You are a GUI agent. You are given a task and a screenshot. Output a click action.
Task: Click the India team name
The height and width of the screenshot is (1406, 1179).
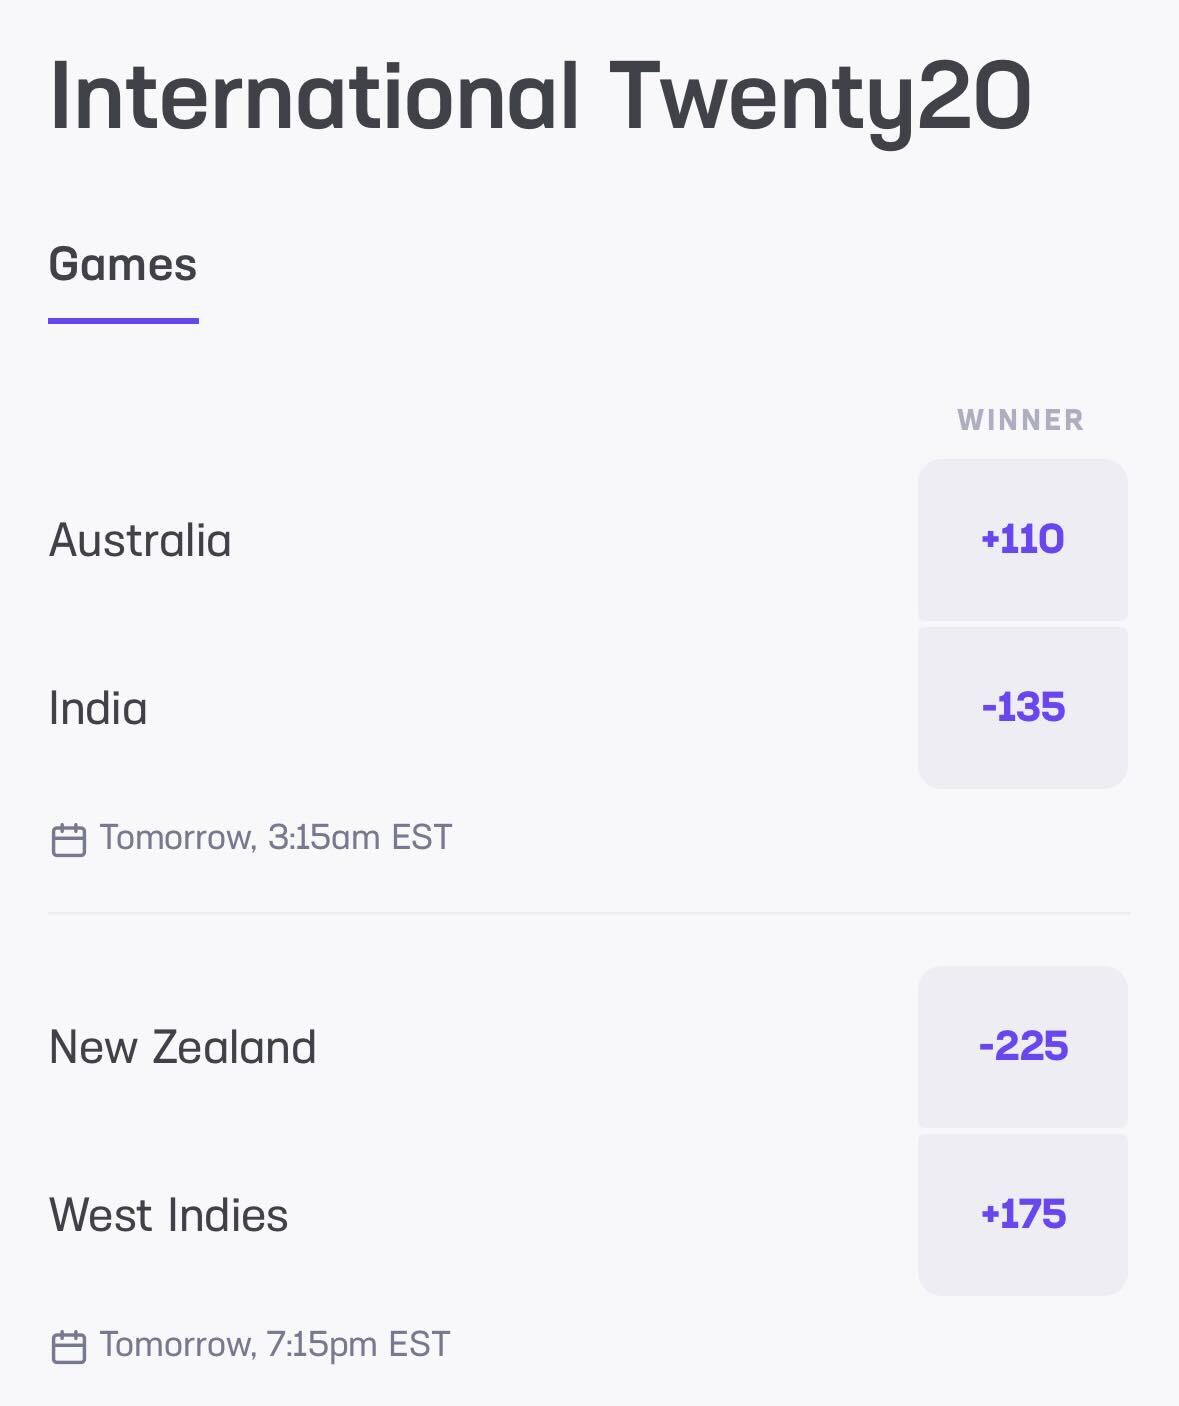(98, 709)
